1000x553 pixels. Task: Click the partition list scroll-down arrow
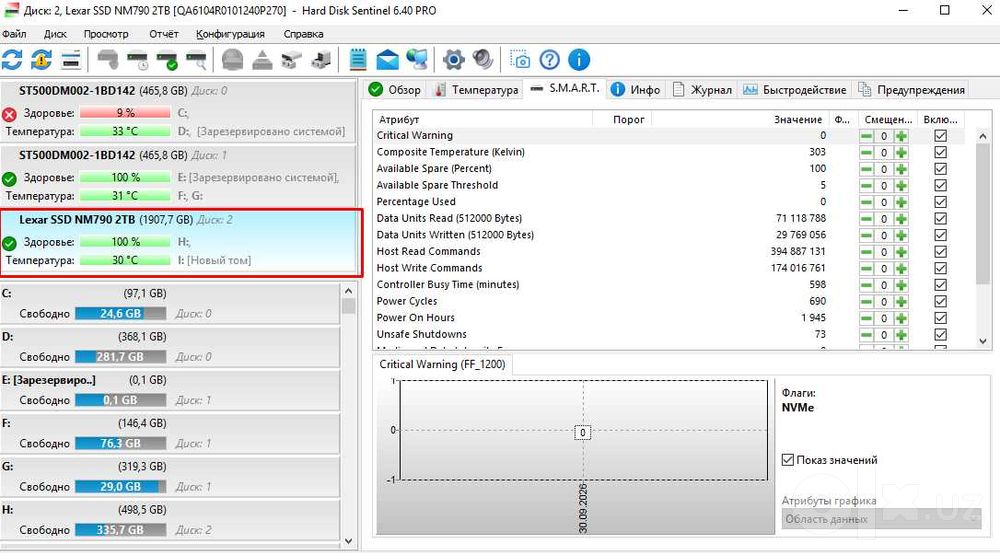click(x=348, y=541)
